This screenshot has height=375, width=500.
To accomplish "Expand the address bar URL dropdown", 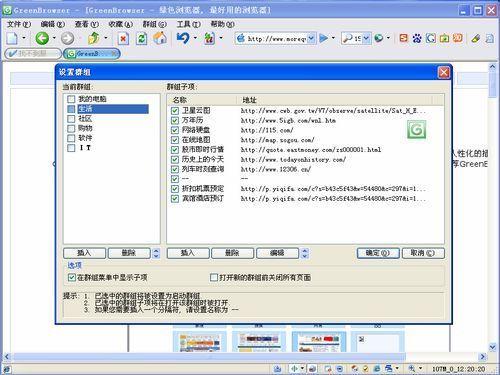I will click(x=311, y=39).
